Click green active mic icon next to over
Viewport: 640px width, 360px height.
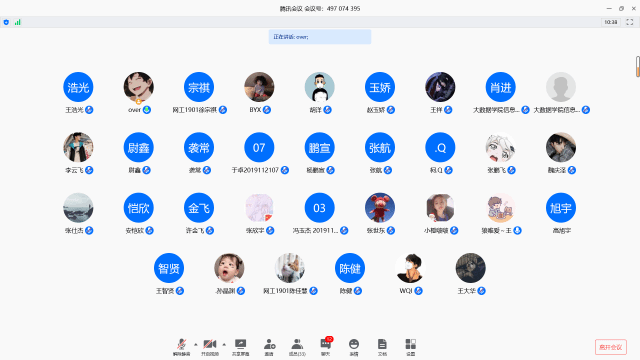click(x=147, y=110)
